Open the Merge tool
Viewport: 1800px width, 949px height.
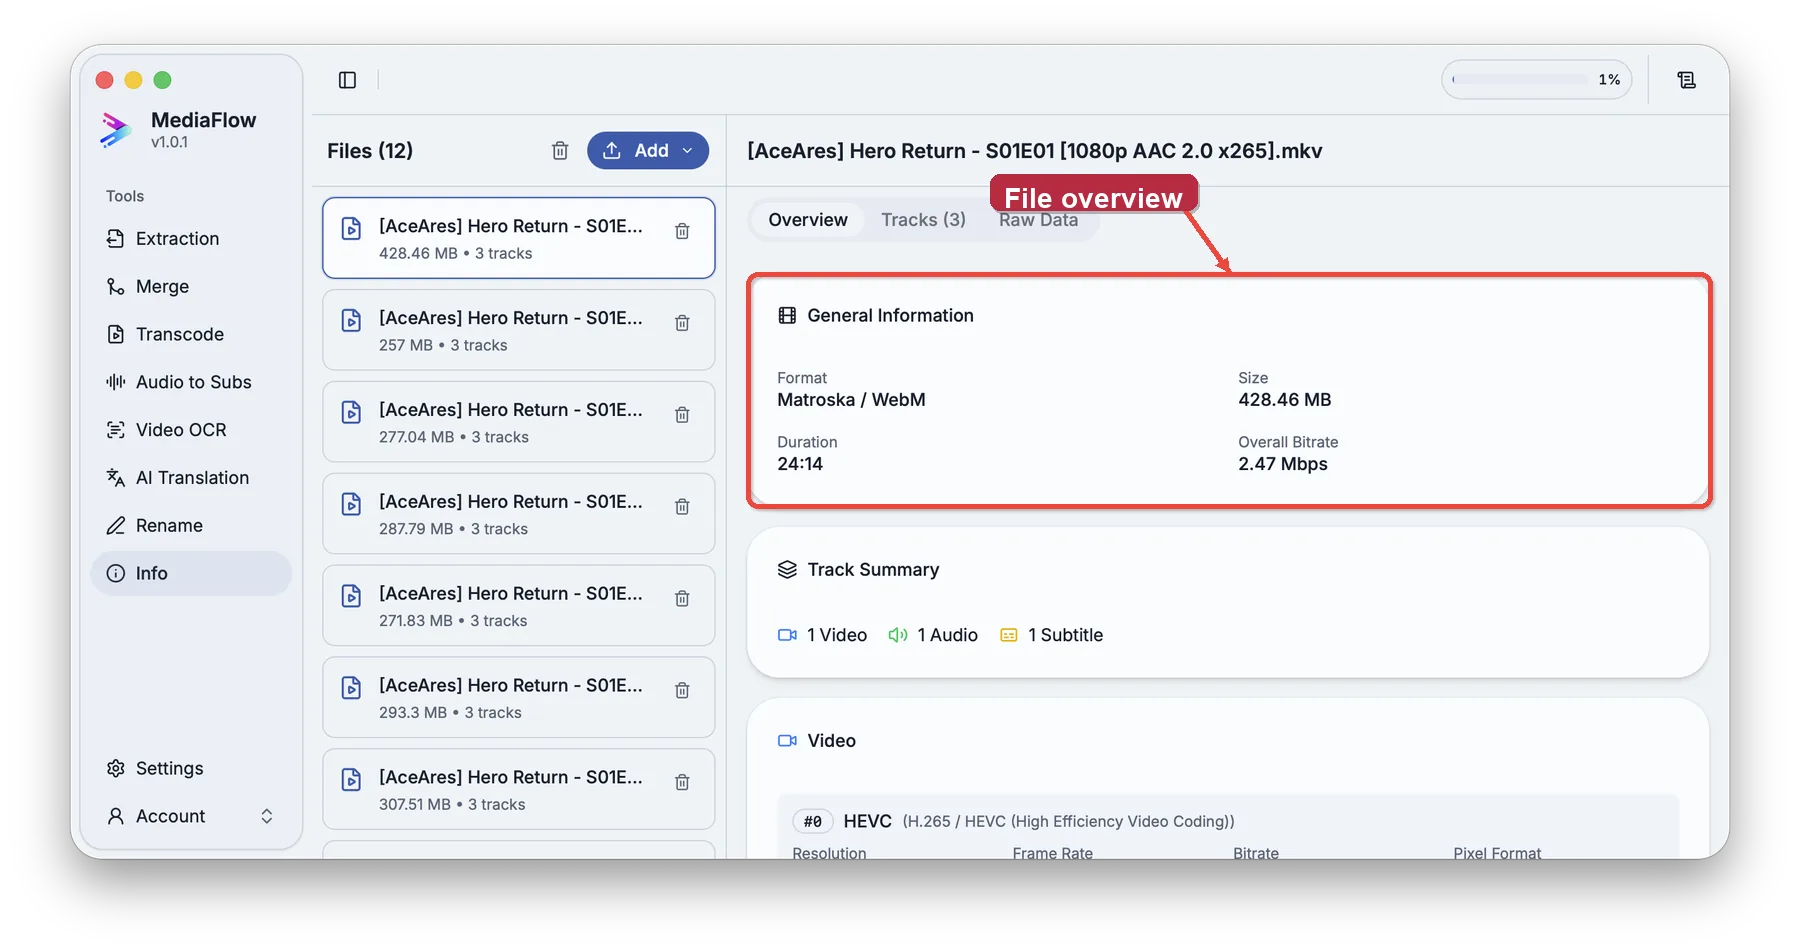click(190, 286)
